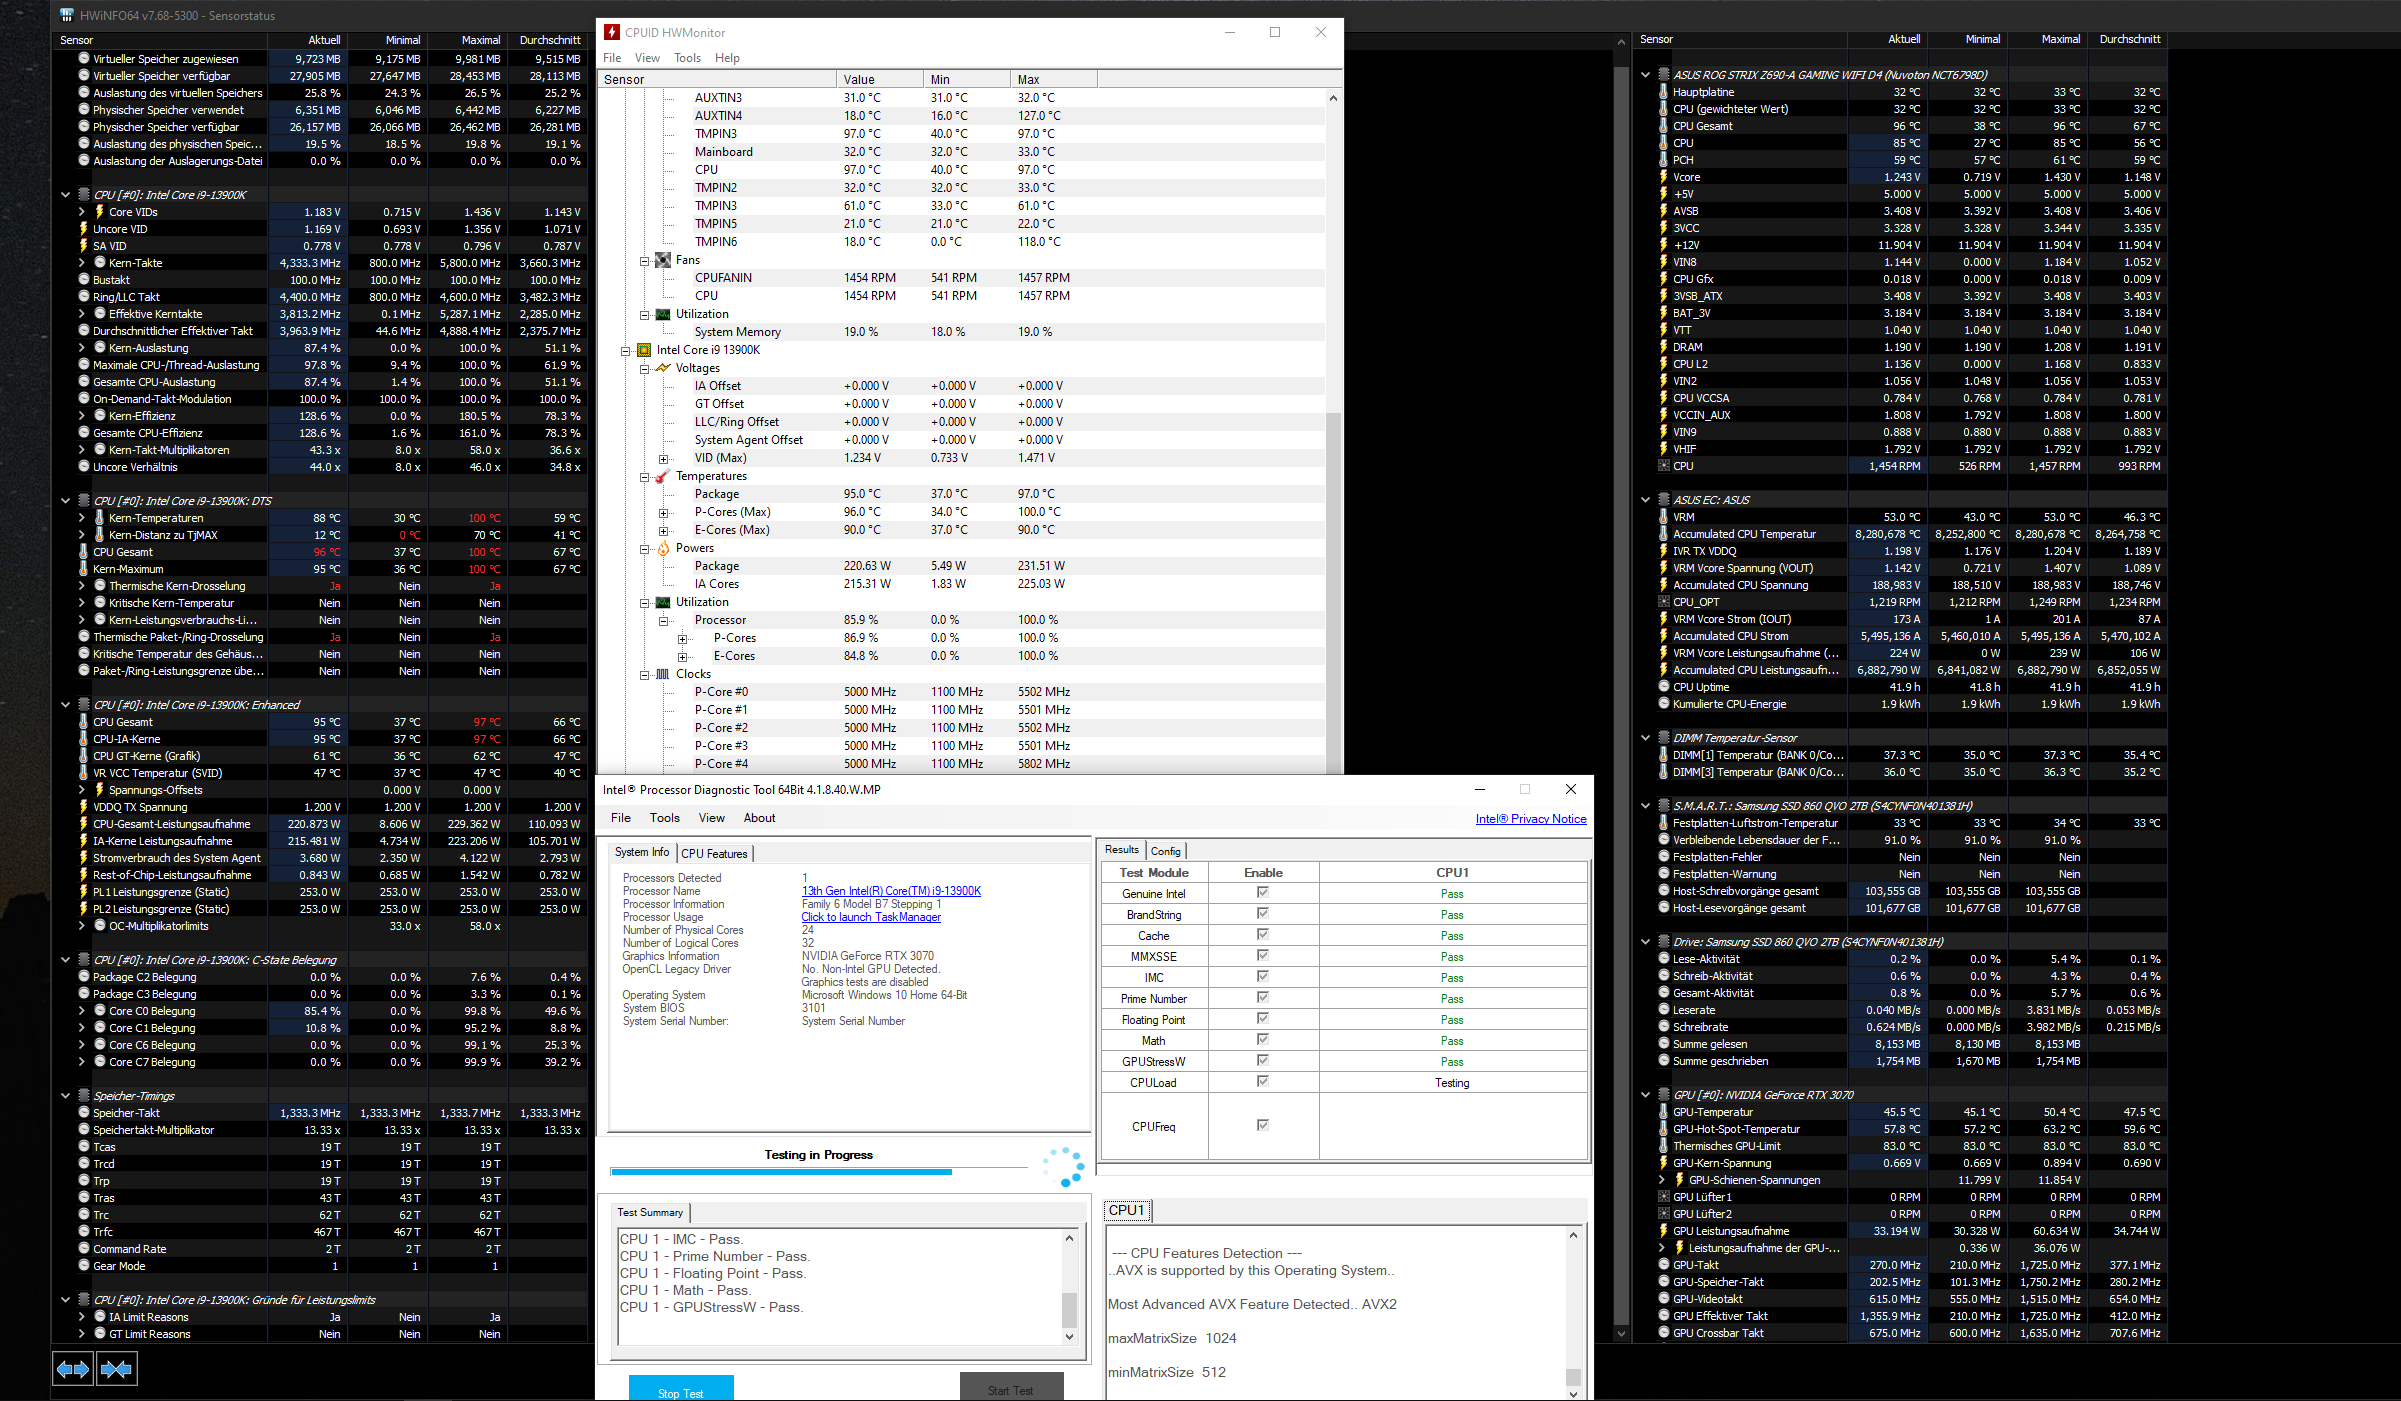This screenshot has height=1401, width=2401.
Task: Click the Clocks icon in HWMonitor tree
Action: [663, 674]
